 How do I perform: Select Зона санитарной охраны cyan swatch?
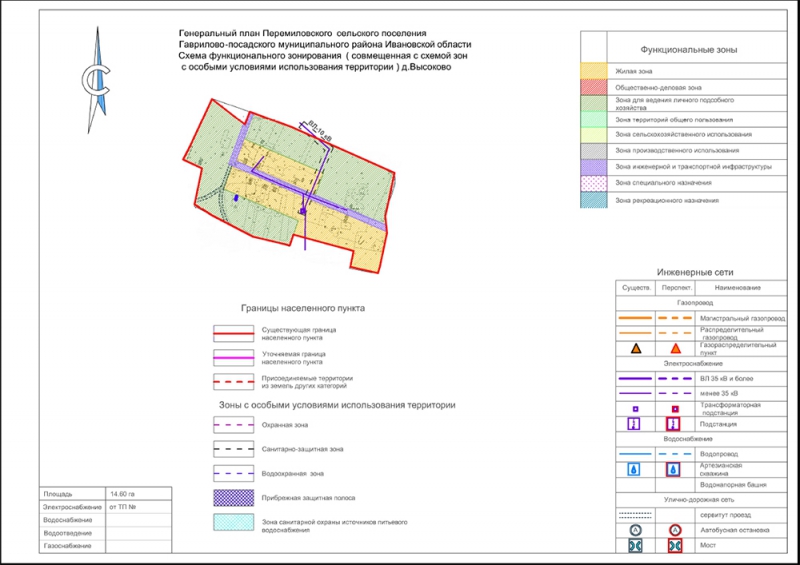click(x=233, y=522)
